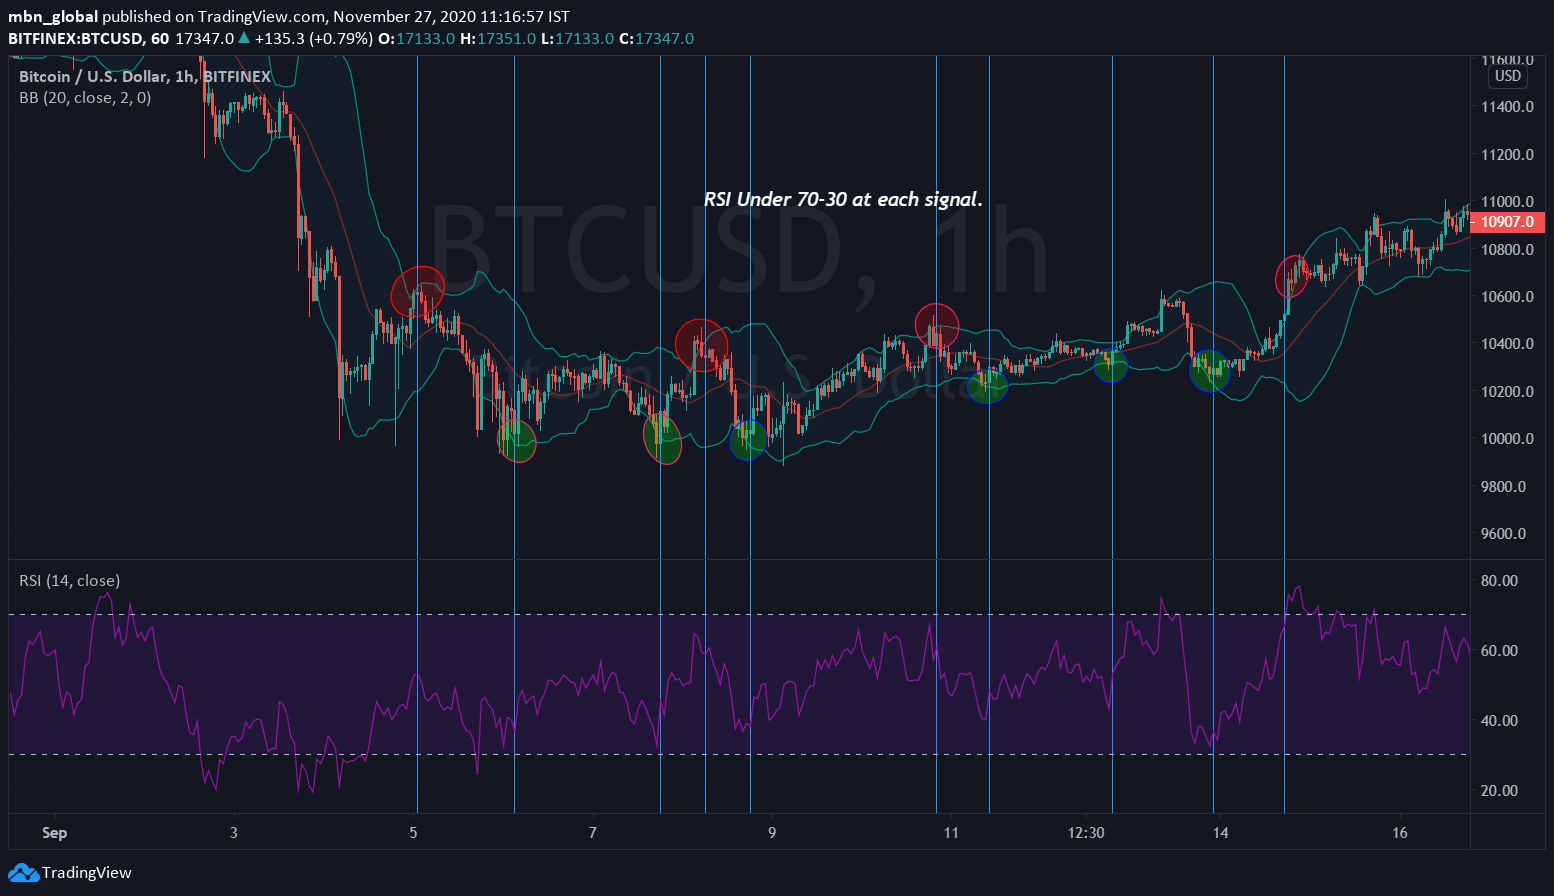Click the 80.00 RSI scale label
The image size is (1554, 896).
tap(1499, 581)
